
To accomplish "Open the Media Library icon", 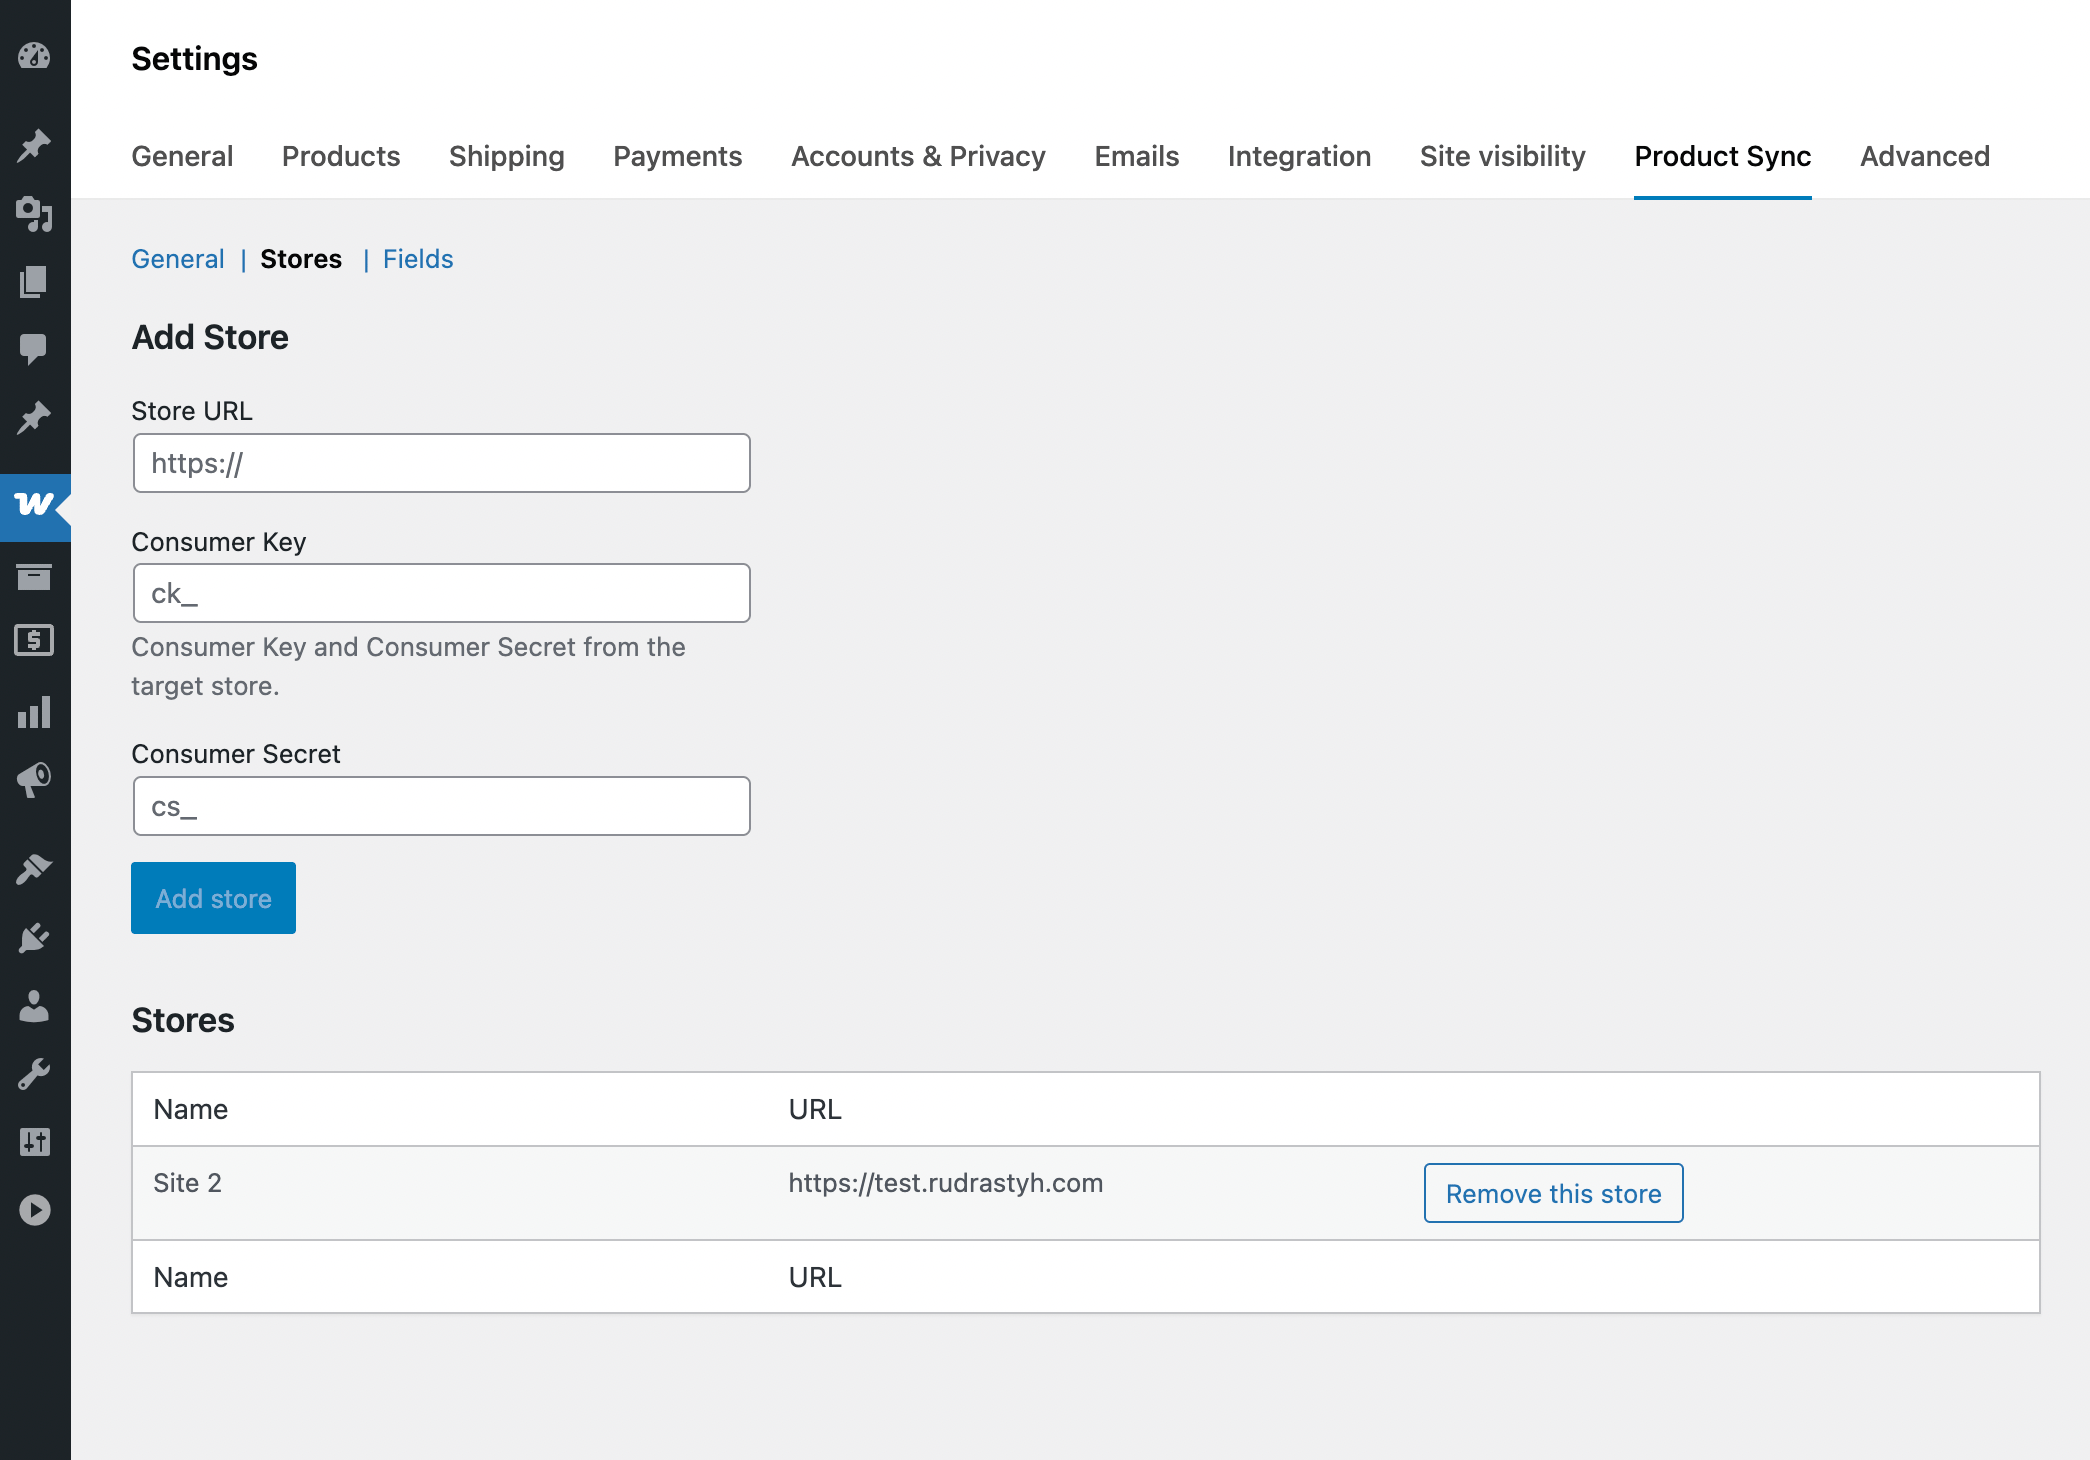I will 35,216.
